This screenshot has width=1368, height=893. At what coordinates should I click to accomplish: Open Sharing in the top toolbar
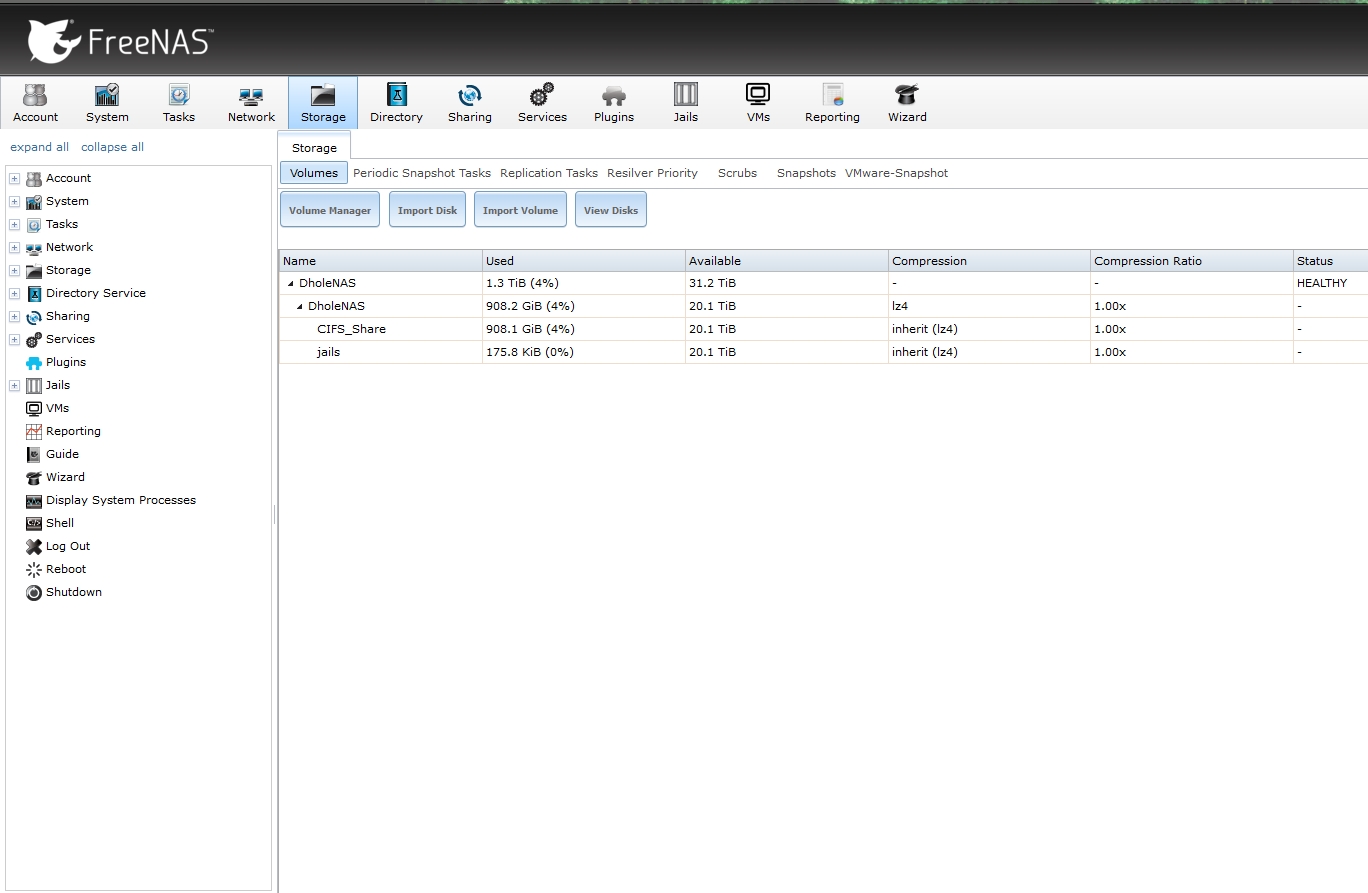click(470, 103)
